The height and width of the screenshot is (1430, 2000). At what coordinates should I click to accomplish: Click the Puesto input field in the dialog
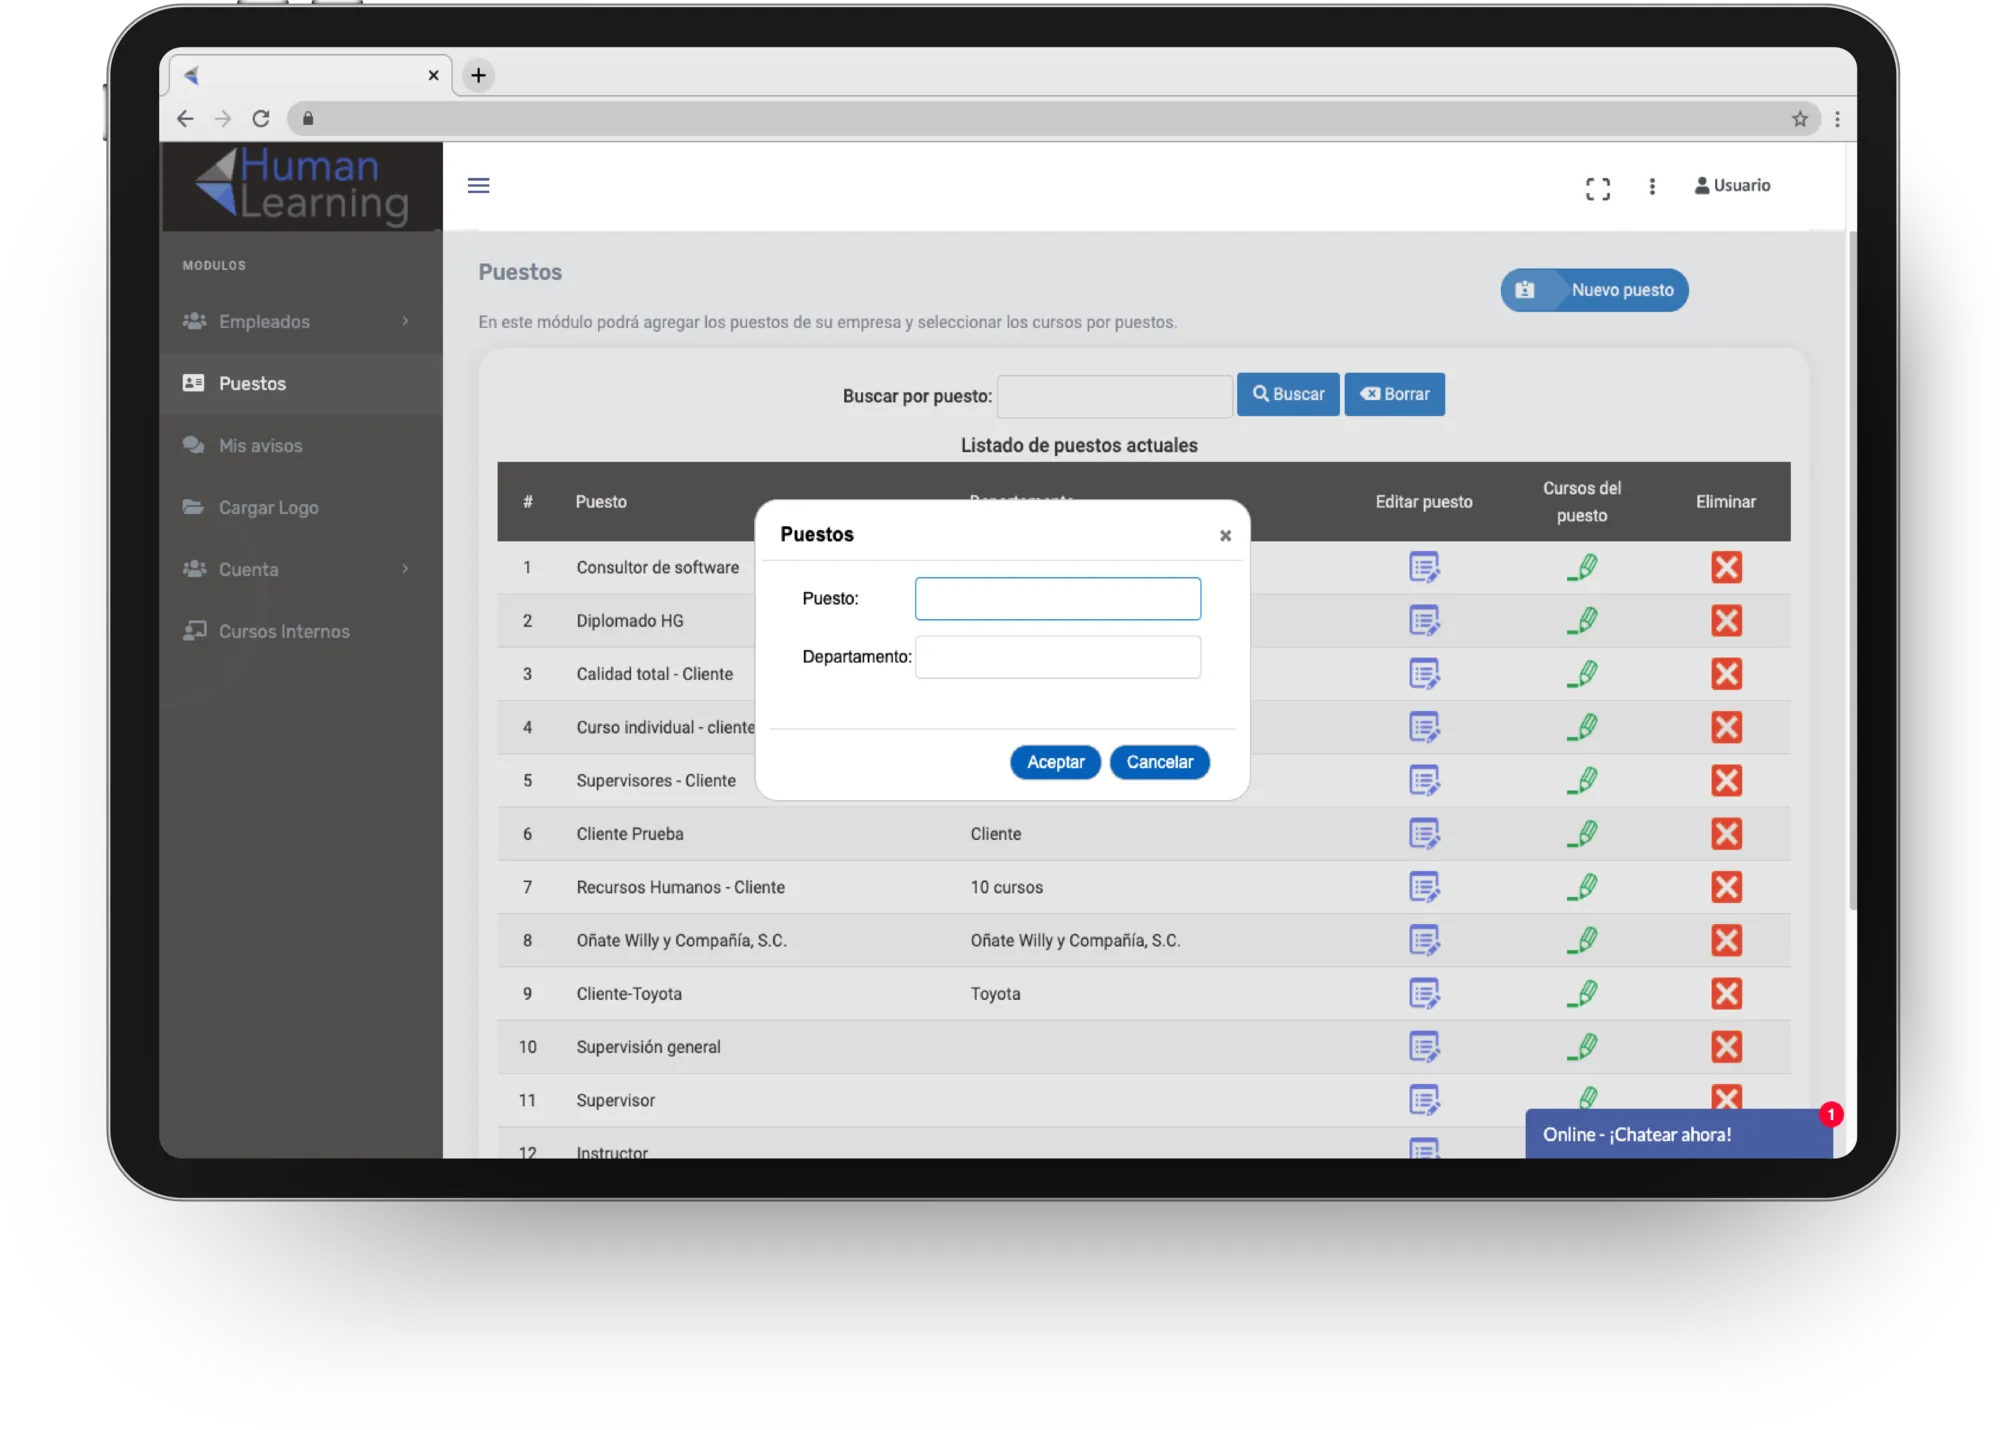click(1057, 599)
